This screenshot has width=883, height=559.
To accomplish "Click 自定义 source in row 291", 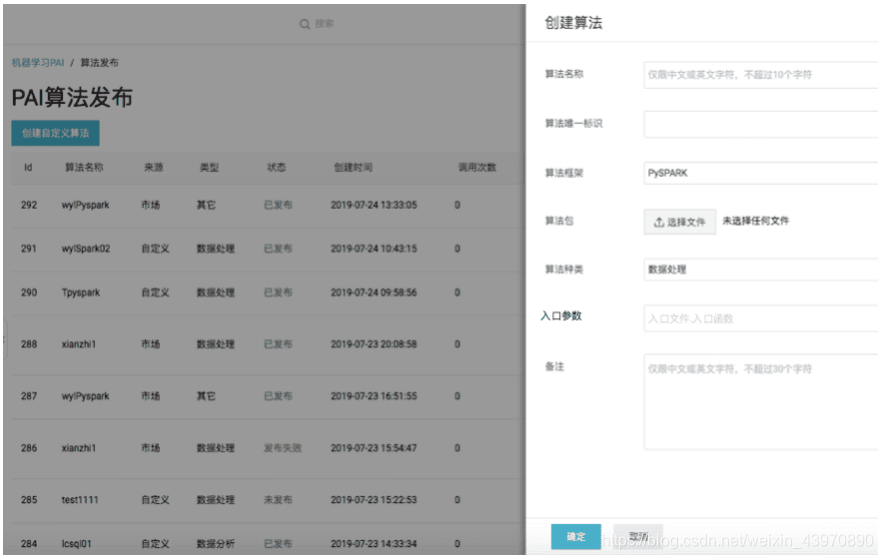I will (155, 249).
